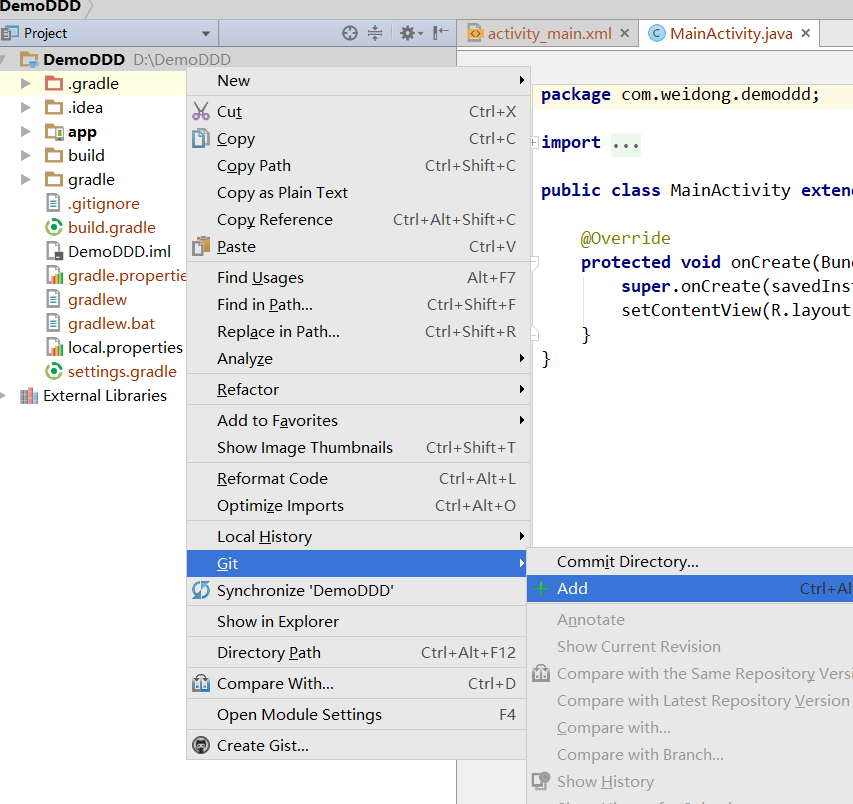Switch to activity_main.xml tab

pyautogui.click(x=549, y=34)
